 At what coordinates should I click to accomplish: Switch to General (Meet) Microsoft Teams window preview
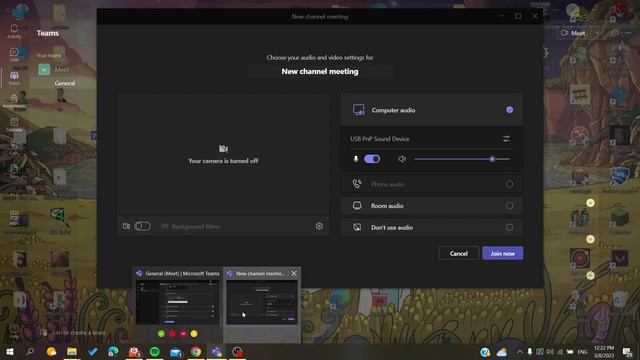click(178, 301)
